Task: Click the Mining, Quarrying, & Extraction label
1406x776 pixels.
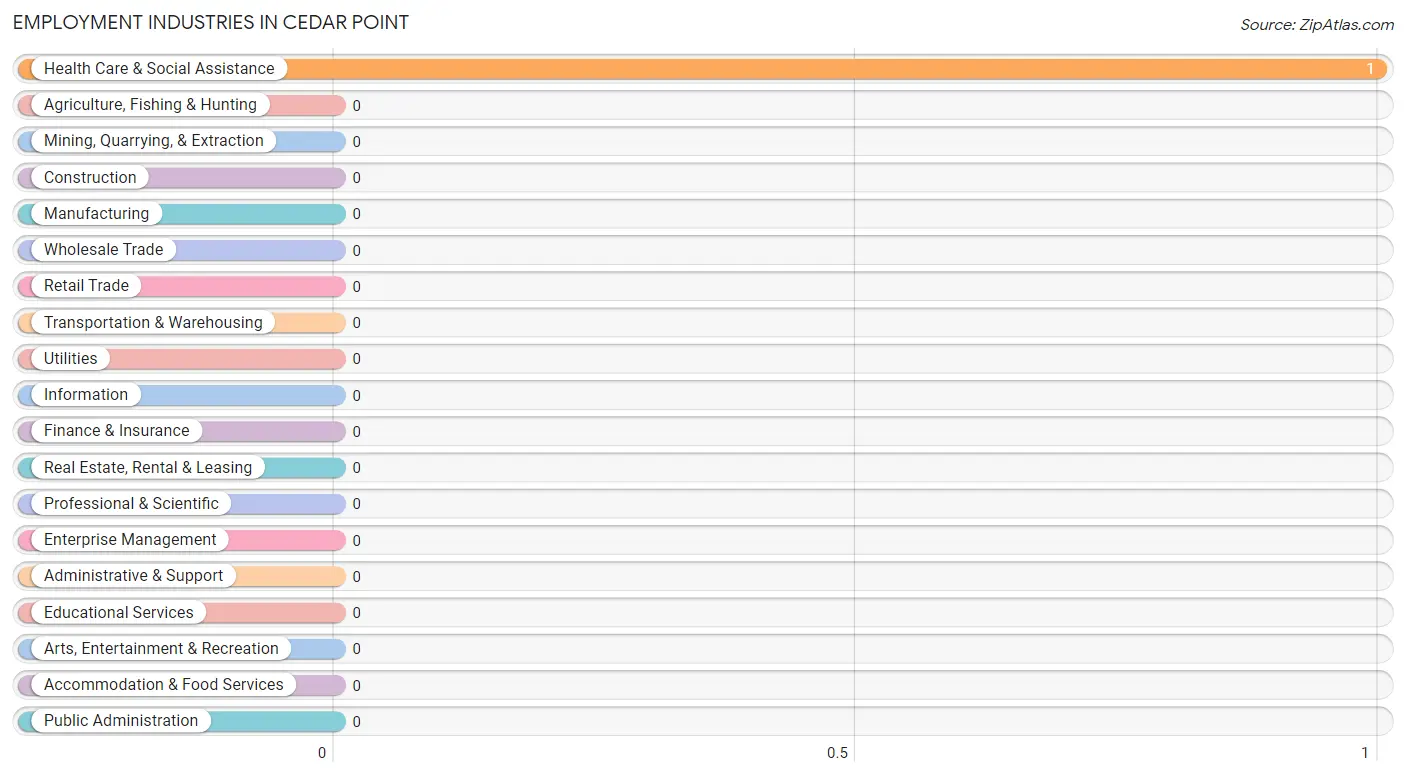Action: tap(154, 141)
